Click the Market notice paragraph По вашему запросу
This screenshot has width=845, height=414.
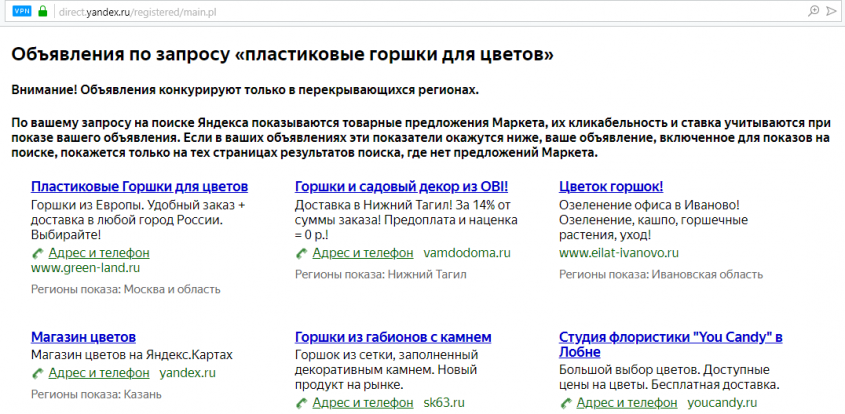point(421,137)
